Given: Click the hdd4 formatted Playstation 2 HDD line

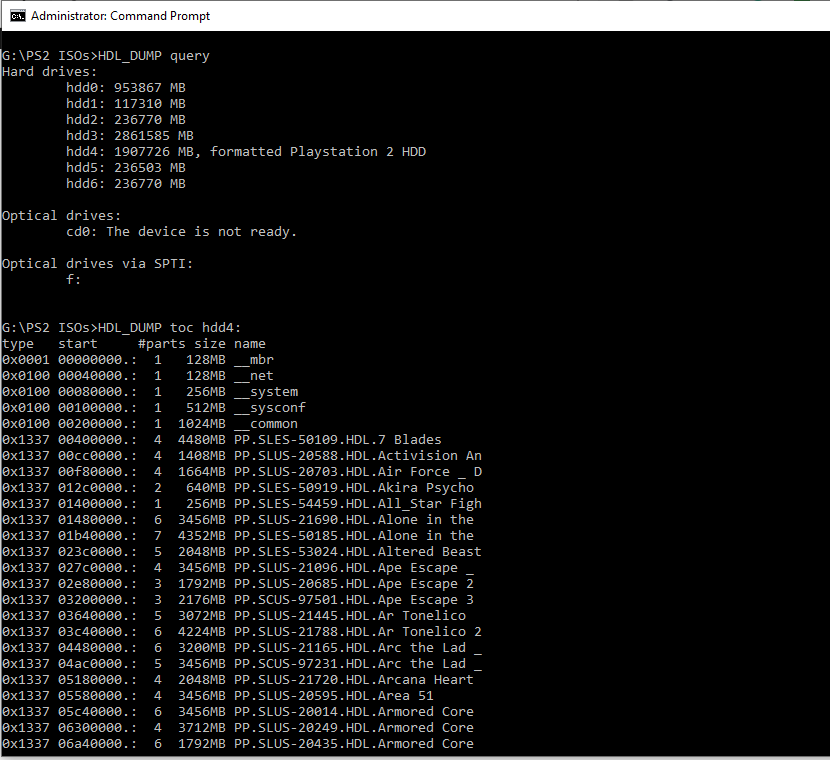Looking at the screenshot, I should tap(246, 152).
